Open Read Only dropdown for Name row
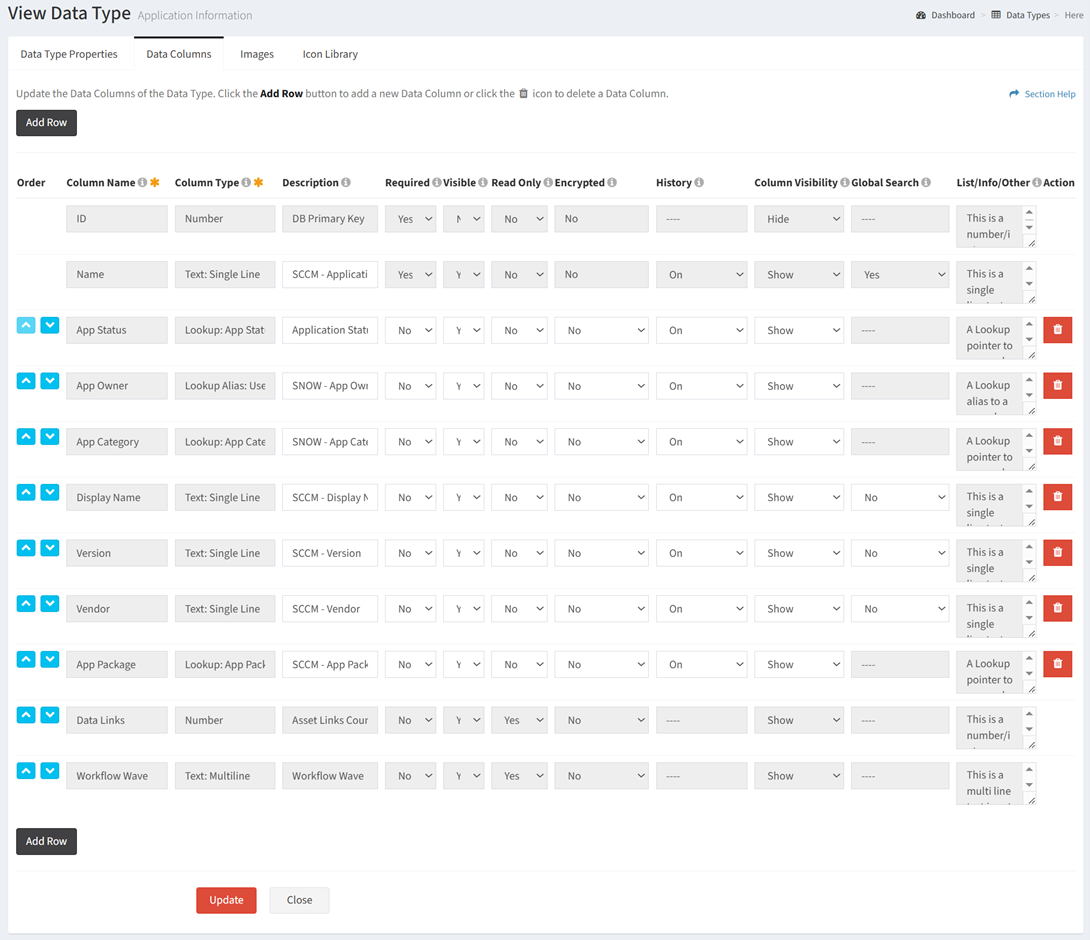 [519, 275]
